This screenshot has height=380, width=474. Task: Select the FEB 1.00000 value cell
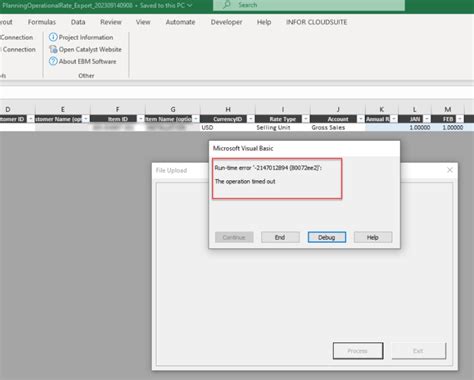[448, 127]
